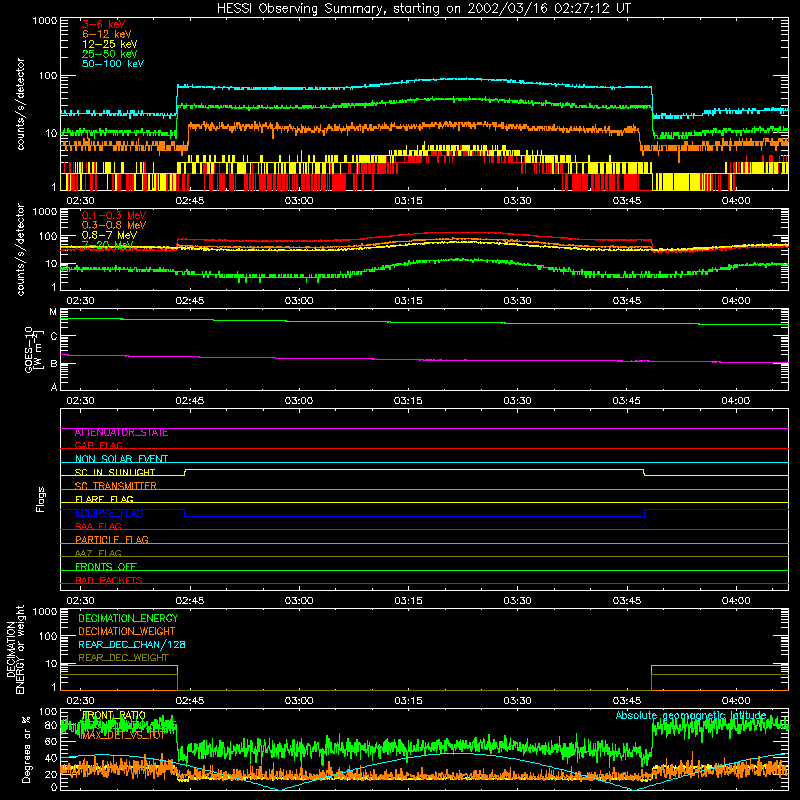
Task: Click the A class tick in GOES panel
Action: tap(54, 387)
